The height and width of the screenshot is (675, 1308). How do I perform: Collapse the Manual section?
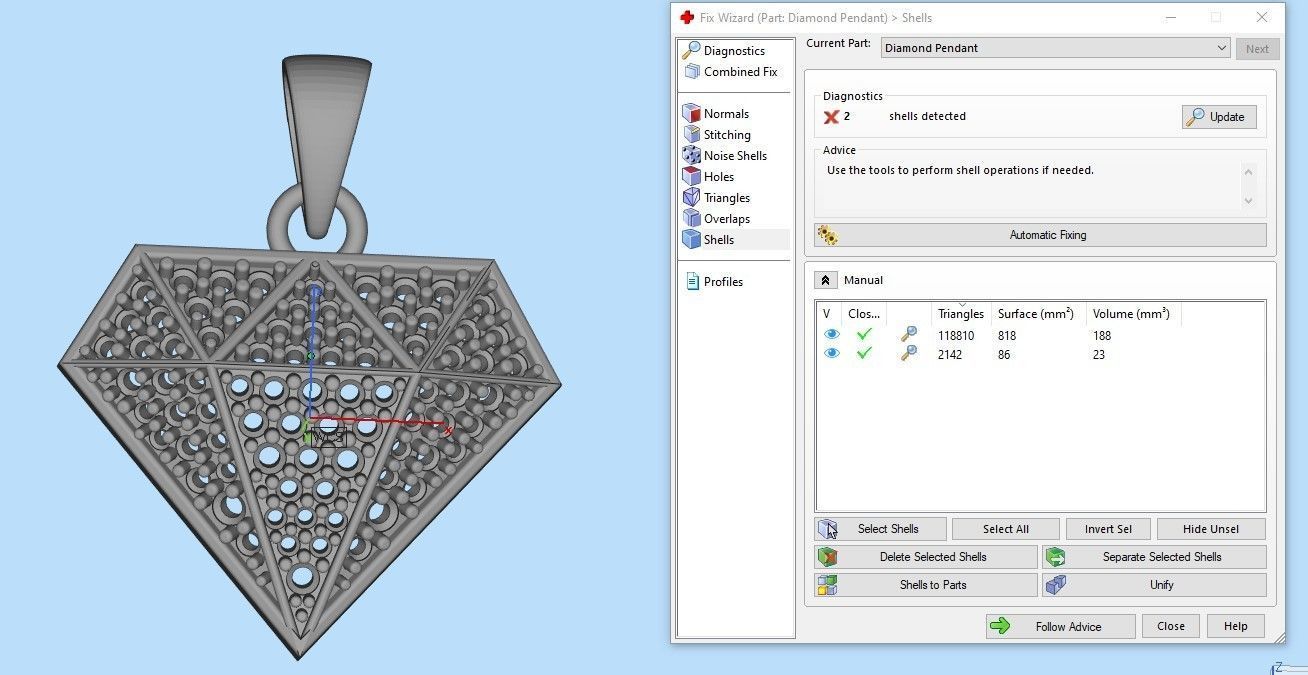(x=825, y=281)
